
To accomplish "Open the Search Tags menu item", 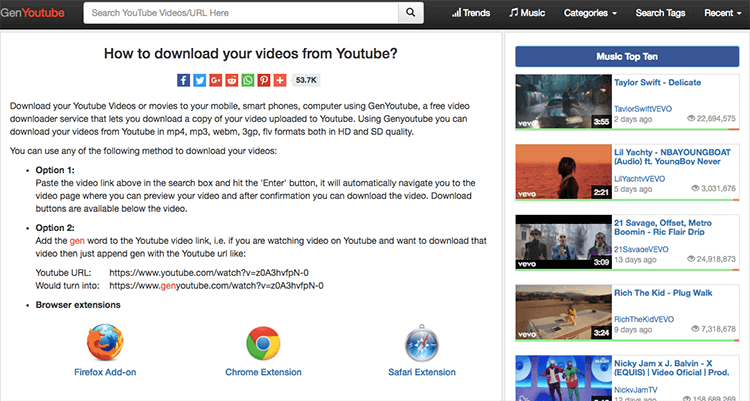I will point(660,13).
